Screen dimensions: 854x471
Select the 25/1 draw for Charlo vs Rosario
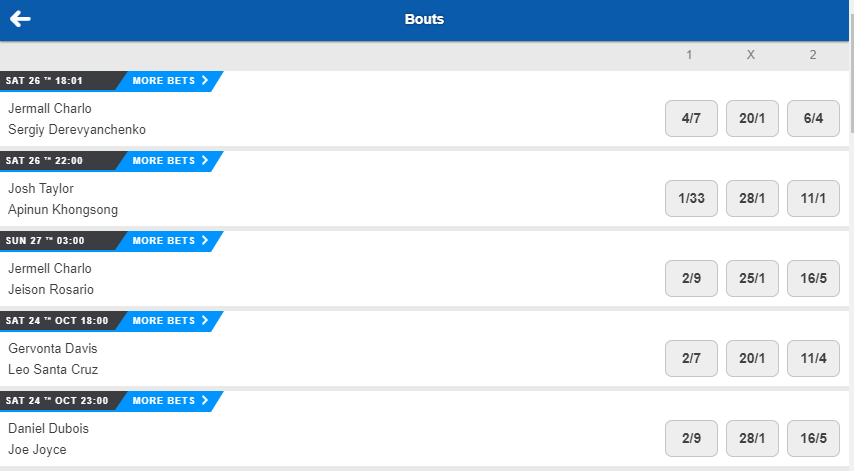click(752, 278)
